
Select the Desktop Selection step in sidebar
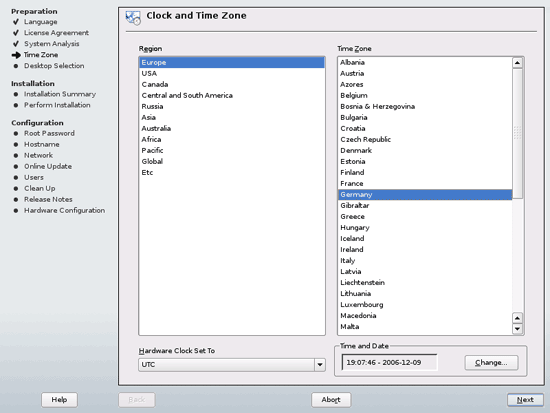click(54, 66)
